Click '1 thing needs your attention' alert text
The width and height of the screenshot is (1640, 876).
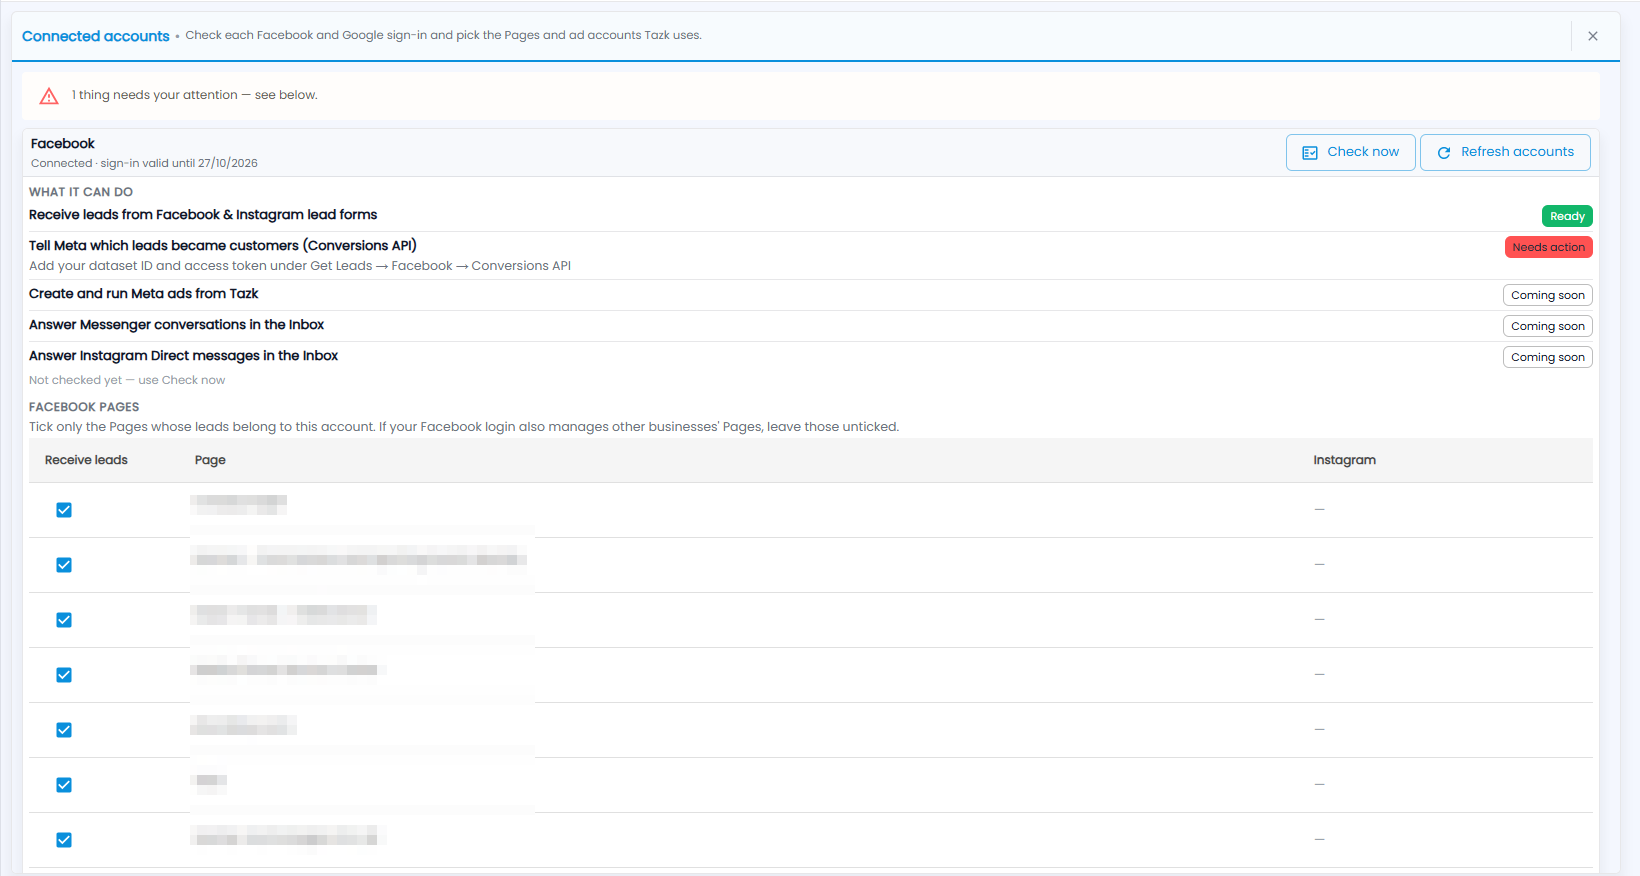coord(194,95)
